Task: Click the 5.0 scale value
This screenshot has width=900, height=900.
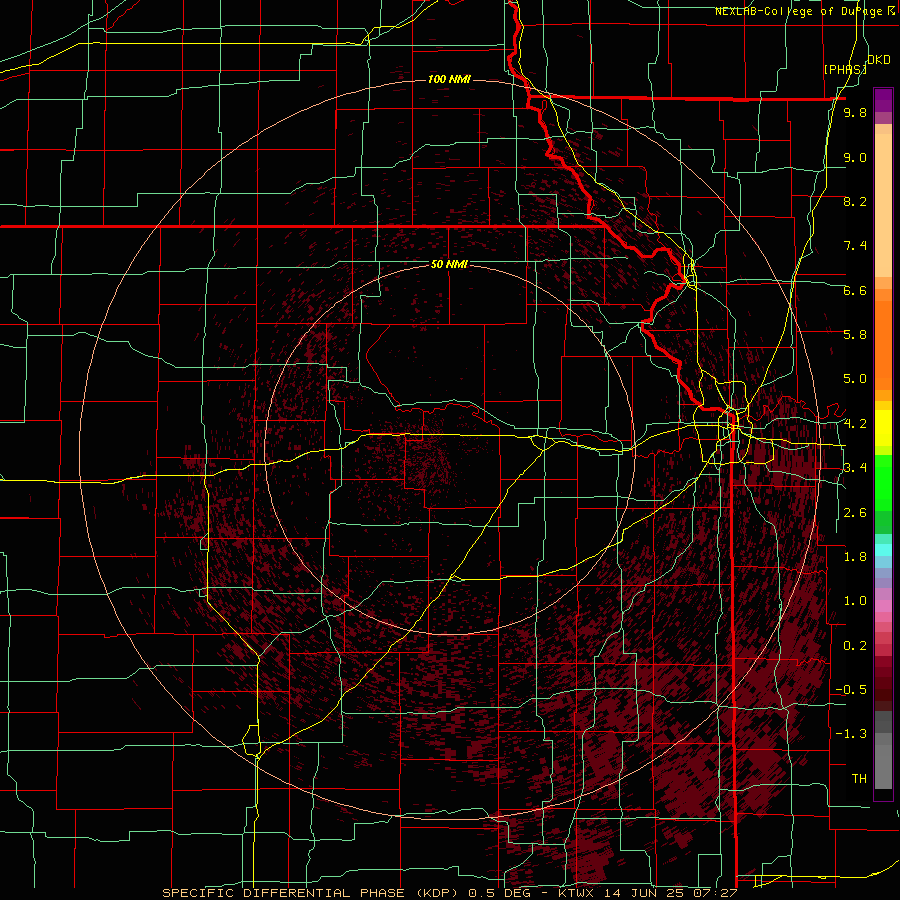Action: 855,379
